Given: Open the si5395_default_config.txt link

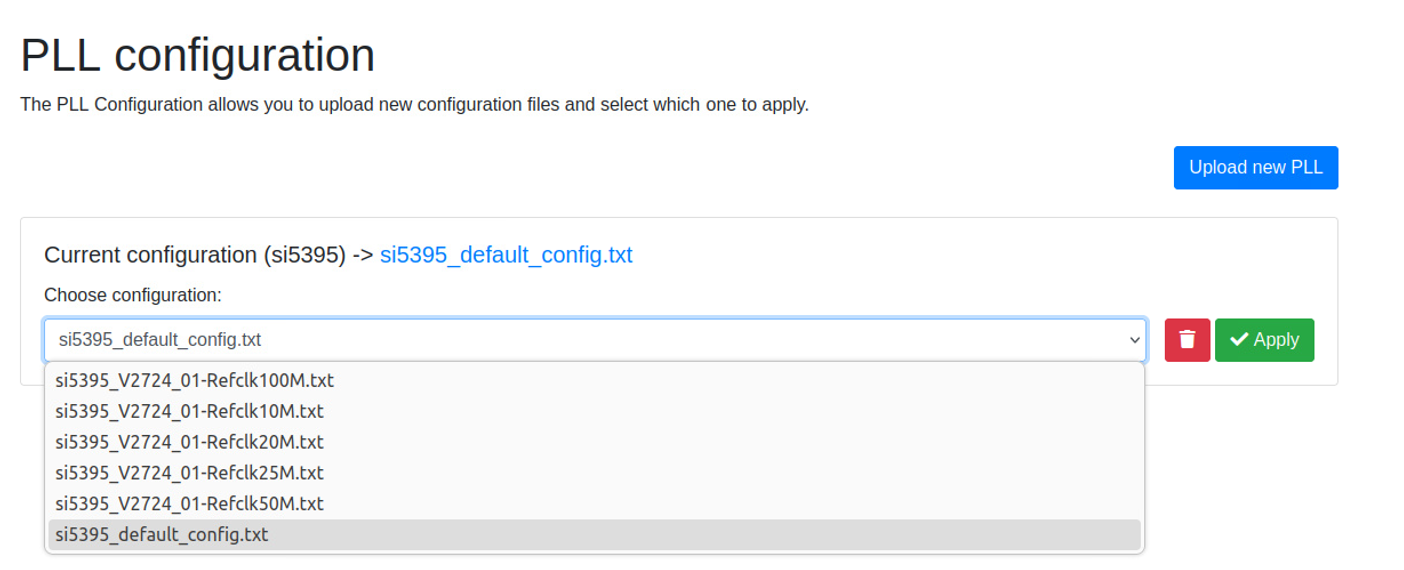Looking at the screenshot, I should [506, 255].
